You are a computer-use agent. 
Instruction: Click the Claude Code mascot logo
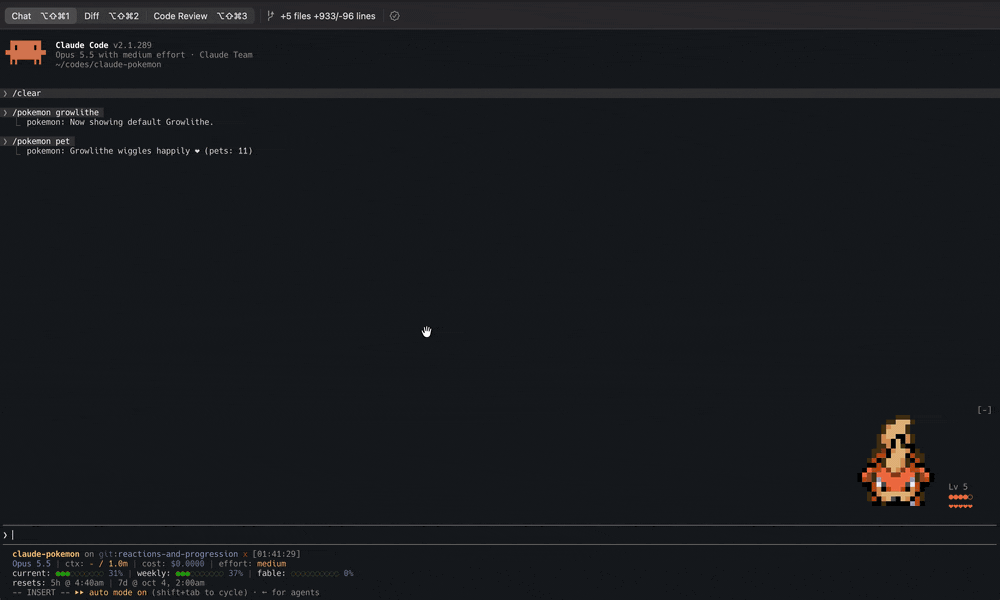(x=26, y=53)
